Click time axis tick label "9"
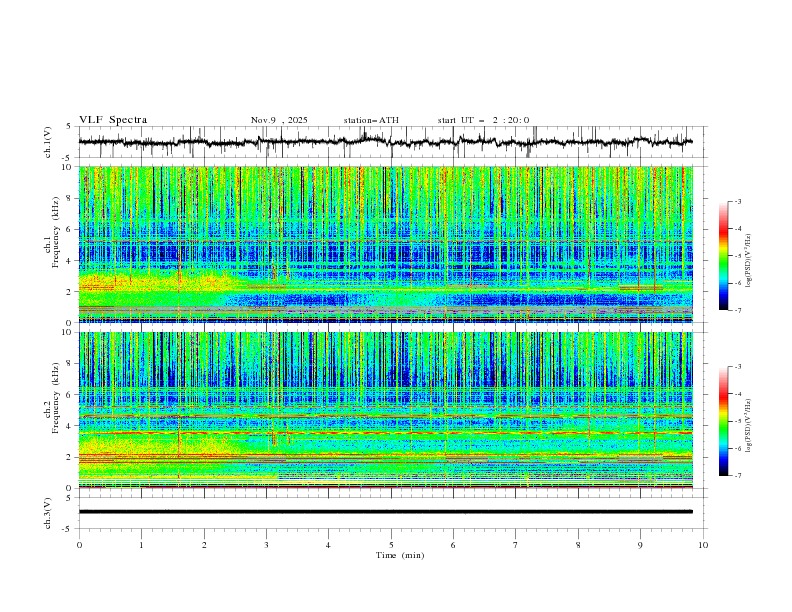 640,545
